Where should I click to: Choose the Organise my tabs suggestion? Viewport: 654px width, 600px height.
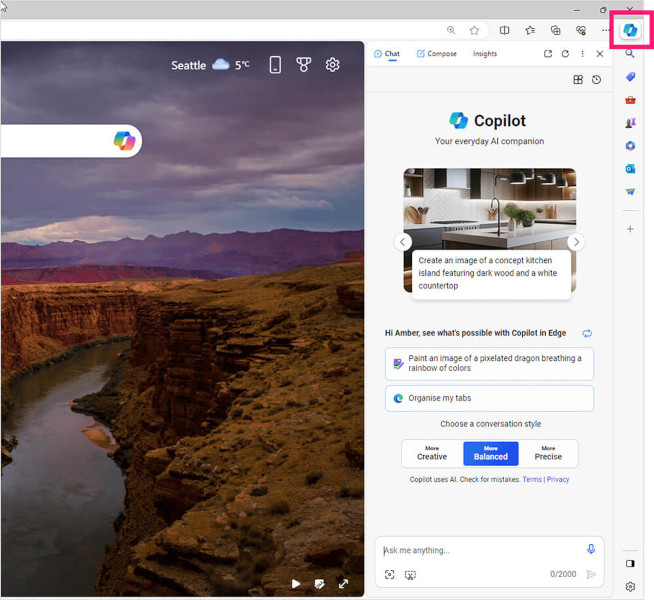489,398
